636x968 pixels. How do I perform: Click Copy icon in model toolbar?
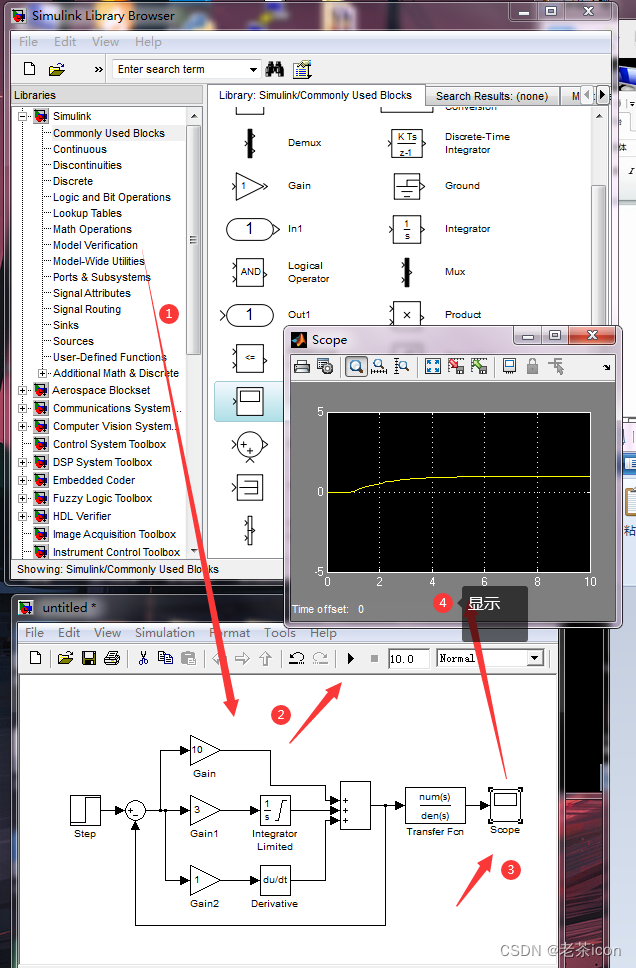tap(165, 659)
